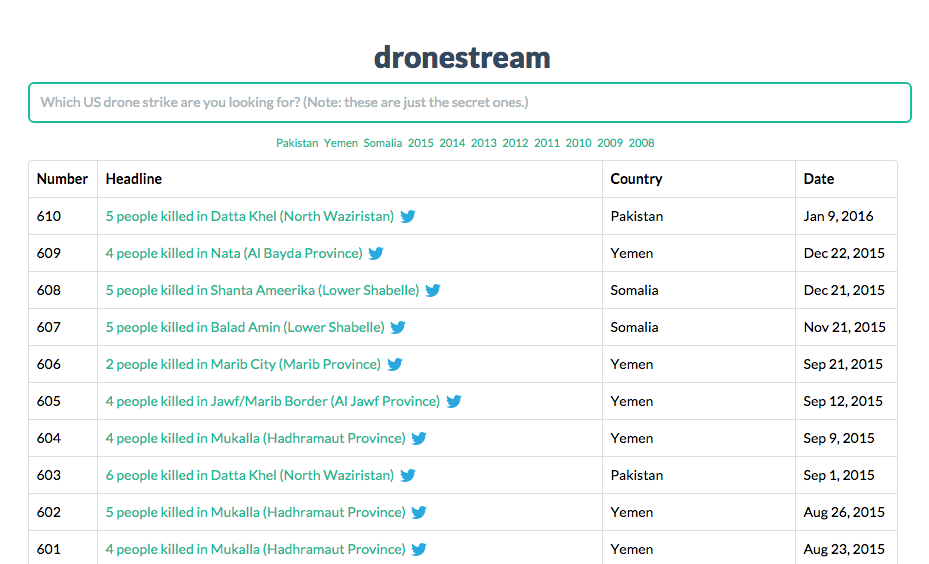Image resolution: width=929 pixels, height=564 pixels.
Task: Show strikes from 2012
Action: tap(515, 143)
